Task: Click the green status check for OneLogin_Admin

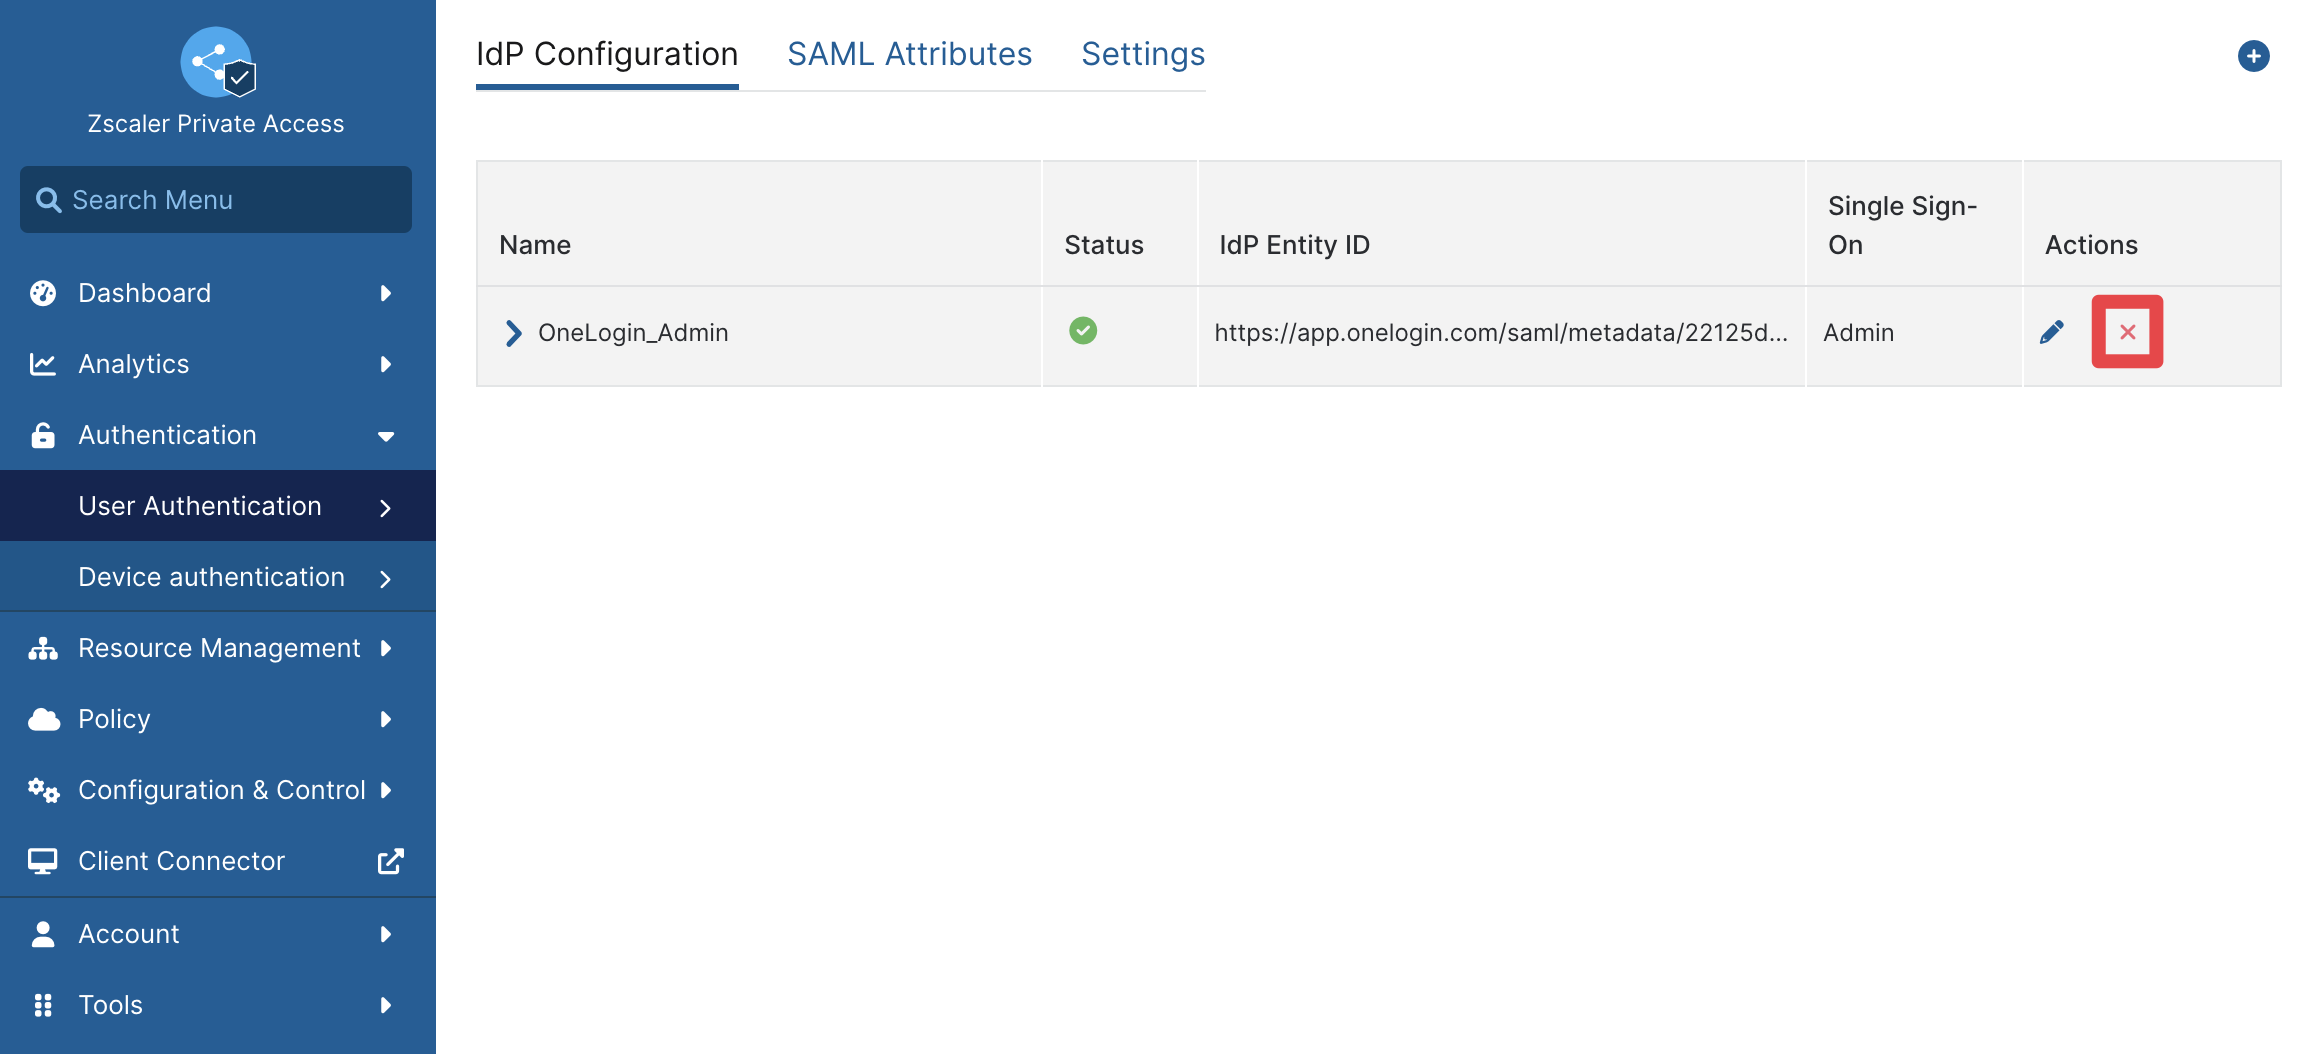Action: (1083, 331)
